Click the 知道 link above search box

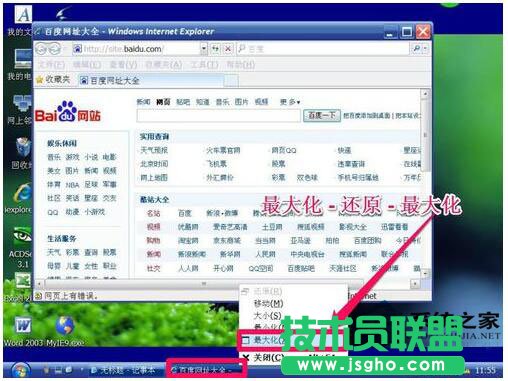pos(203,102)
